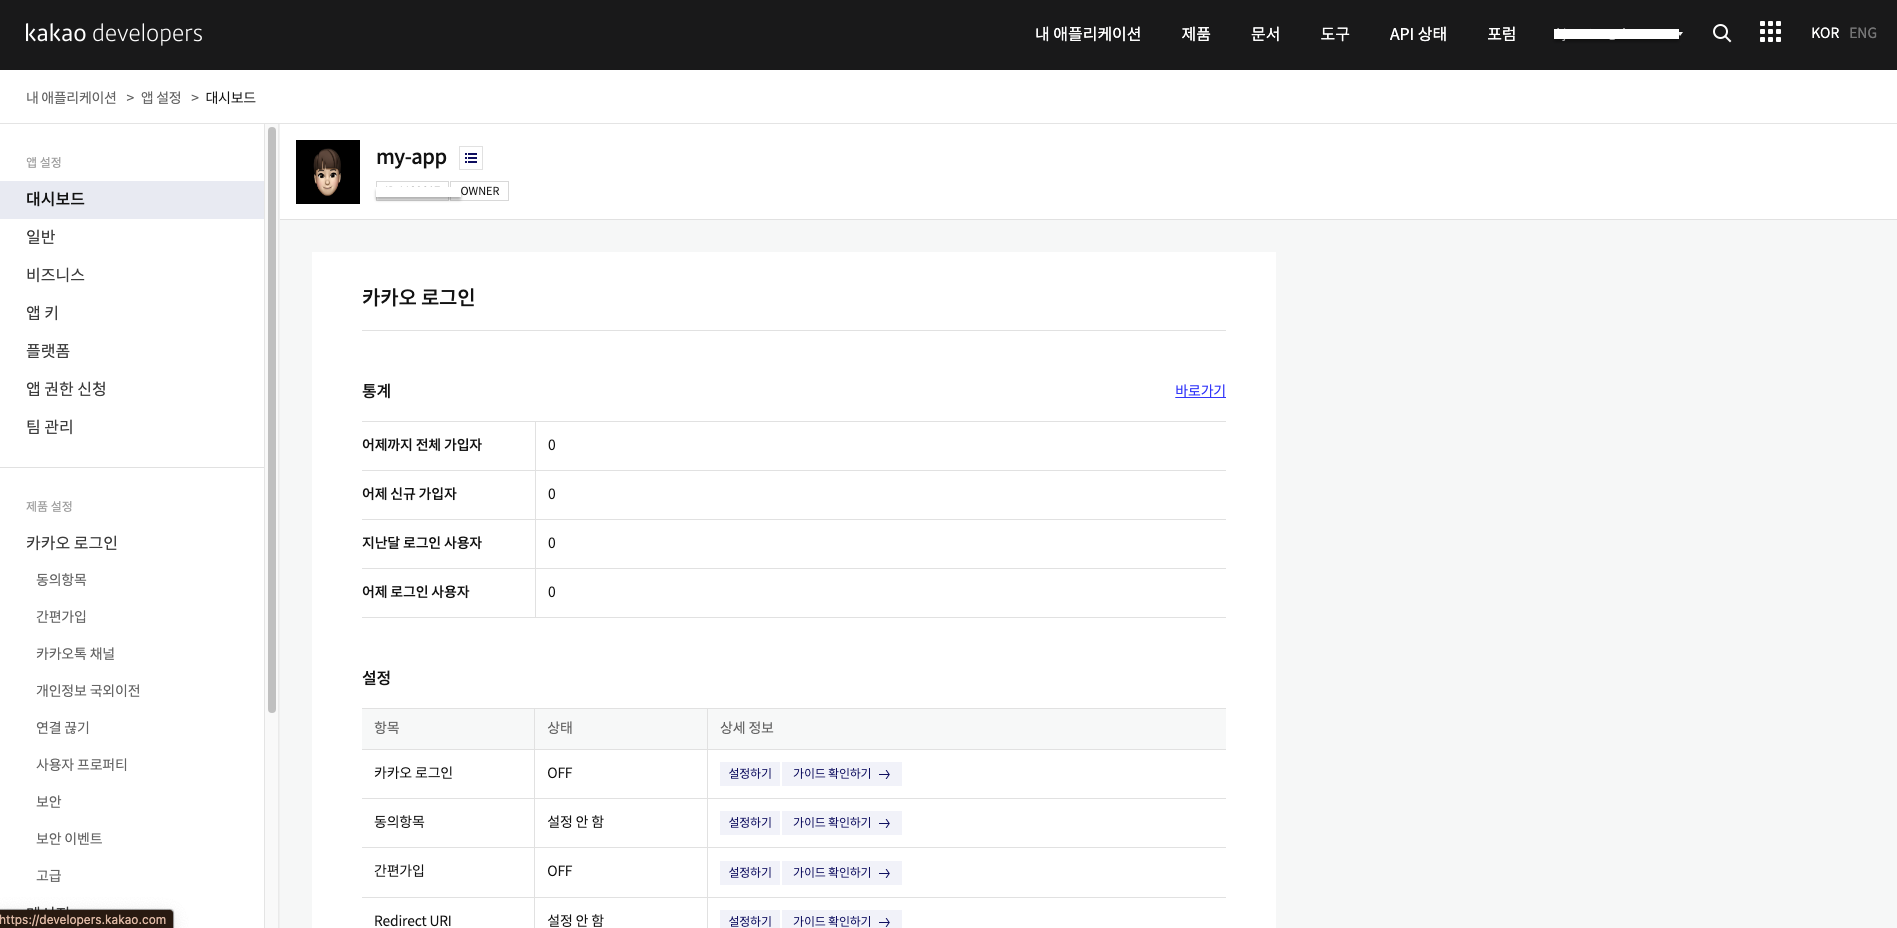
Task: Click the 0 value for 어제까지 전체 가입자
Action: pos(552,445)
